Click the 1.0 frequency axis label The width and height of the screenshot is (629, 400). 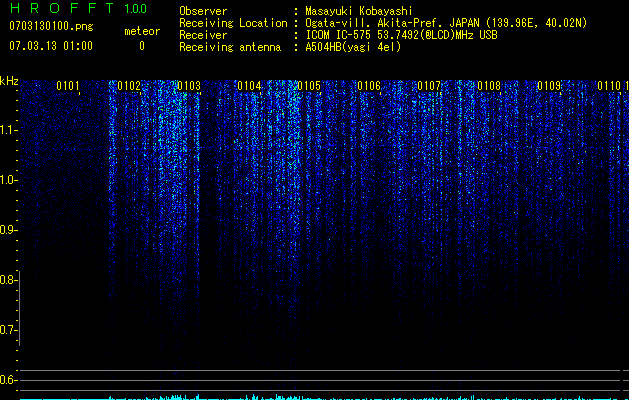click(x=8, y=180)
